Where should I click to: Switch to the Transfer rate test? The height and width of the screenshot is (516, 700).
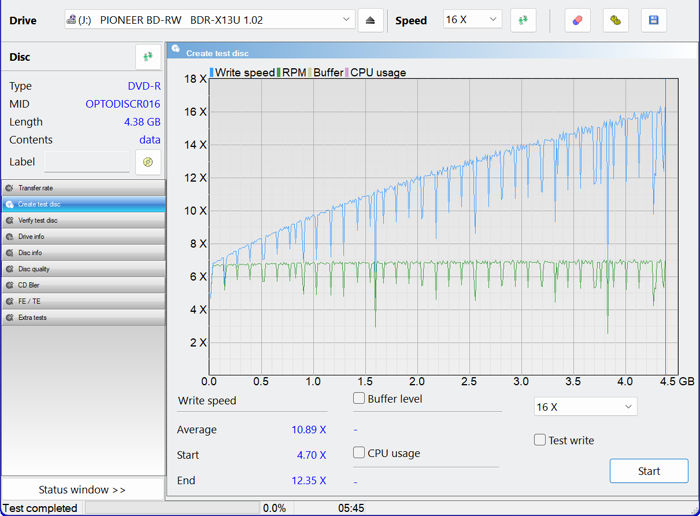83,188
